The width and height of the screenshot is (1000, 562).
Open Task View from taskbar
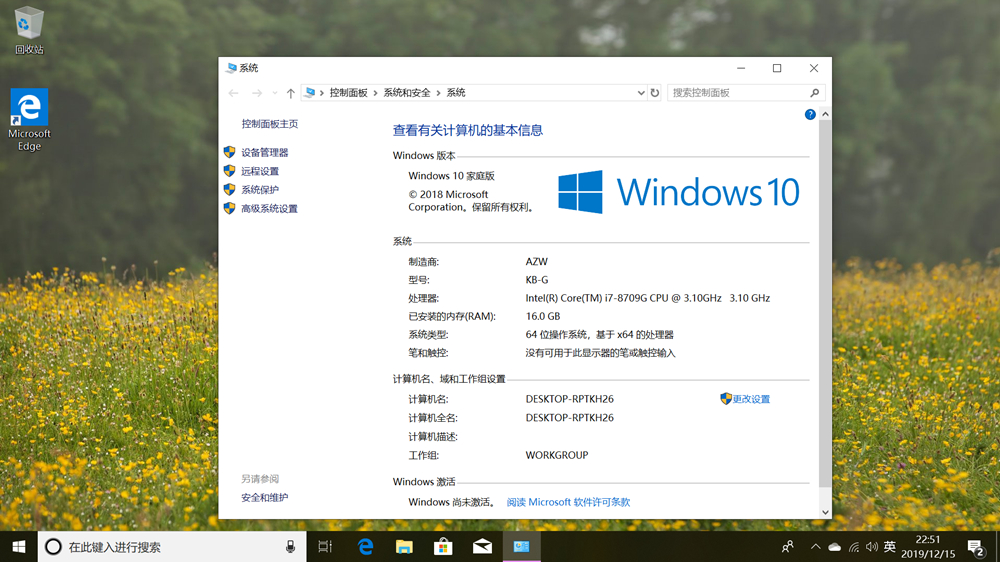[325, 547]
